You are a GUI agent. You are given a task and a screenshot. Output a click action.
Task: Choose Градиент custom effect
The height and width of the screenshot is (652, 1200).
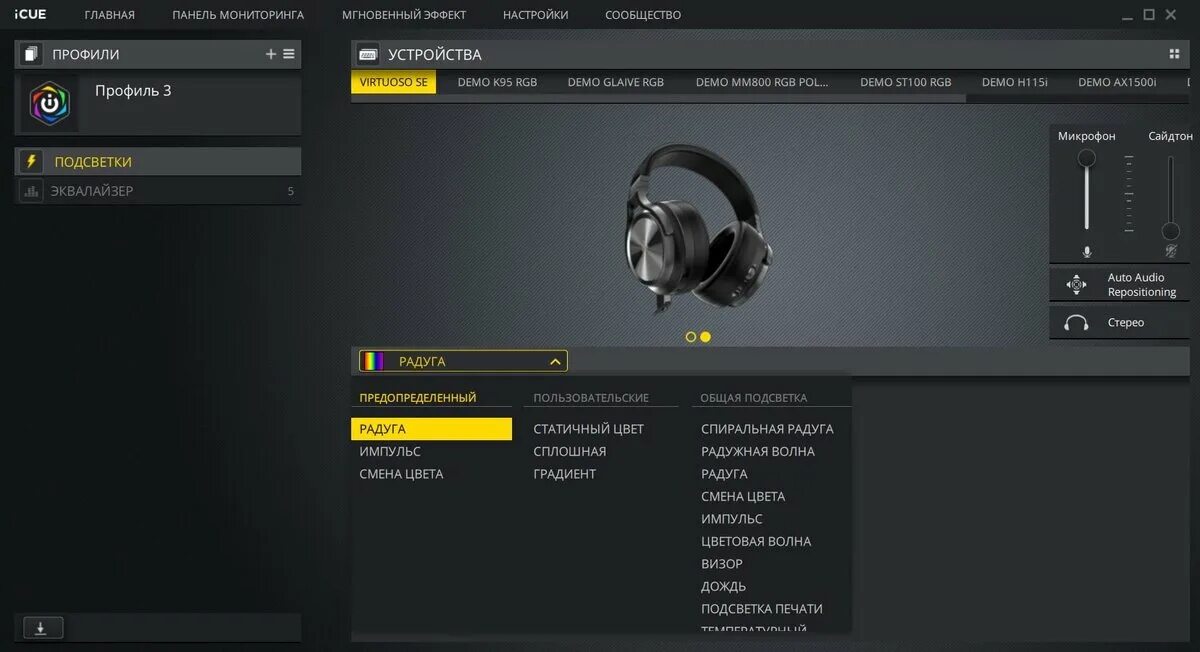coord(565,474)
